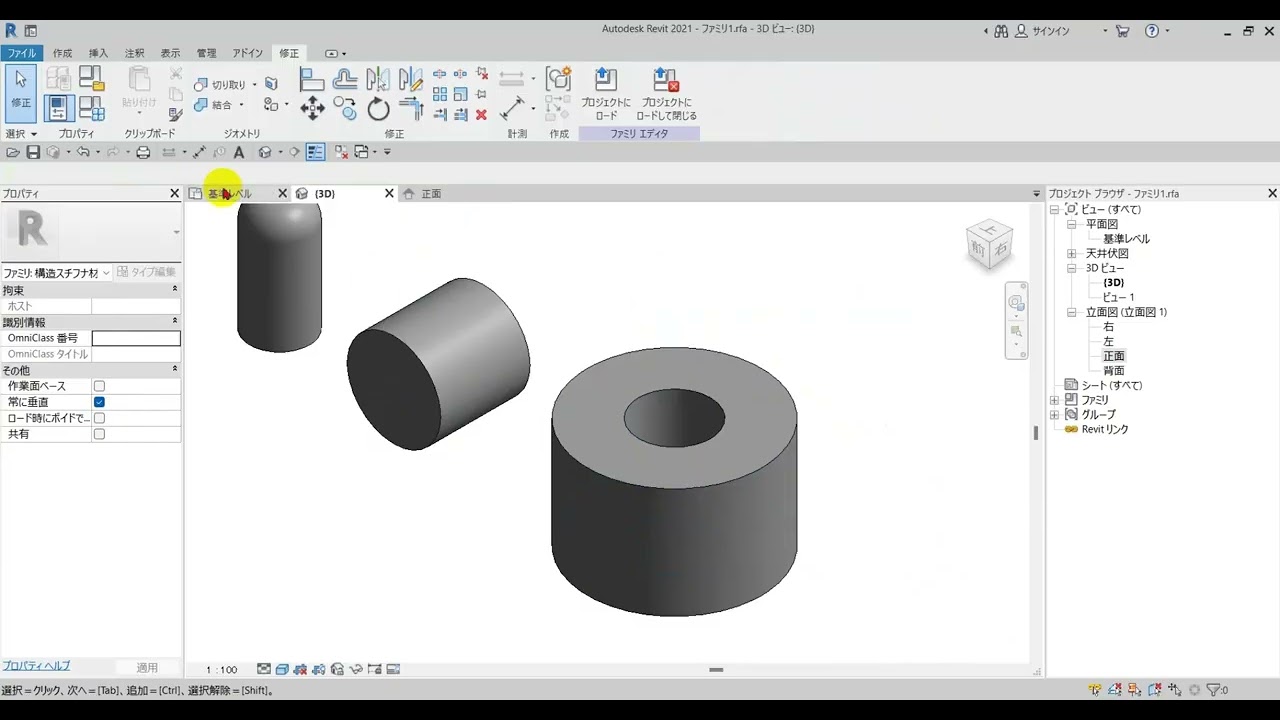Open 切り取り dropdown arrow
The width and height of the screenshot is (1280, 720).
pos(254,85)
